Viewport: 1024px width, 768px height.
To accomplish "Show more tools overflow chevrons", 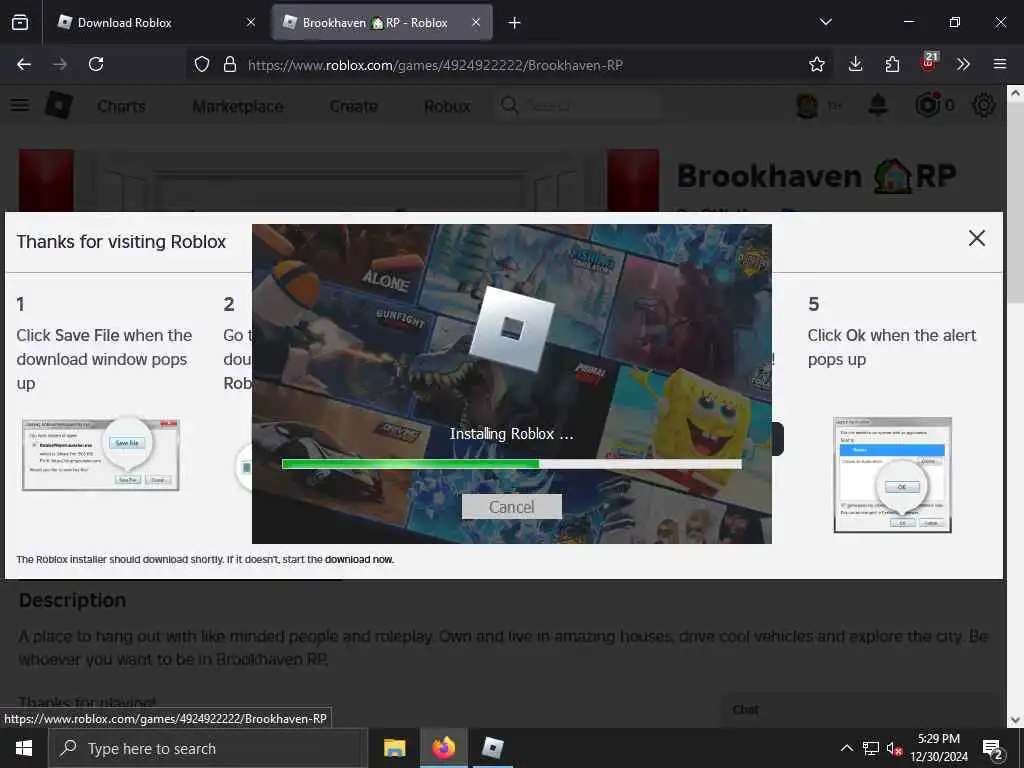I will [963, 64].
